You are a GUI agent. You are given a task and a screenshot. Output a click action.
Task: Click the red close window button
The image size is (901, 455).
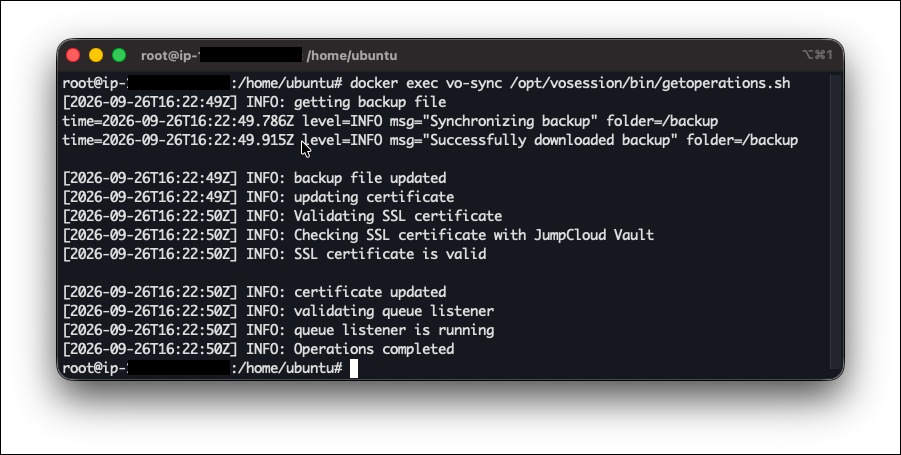click(x=73, y=55)
